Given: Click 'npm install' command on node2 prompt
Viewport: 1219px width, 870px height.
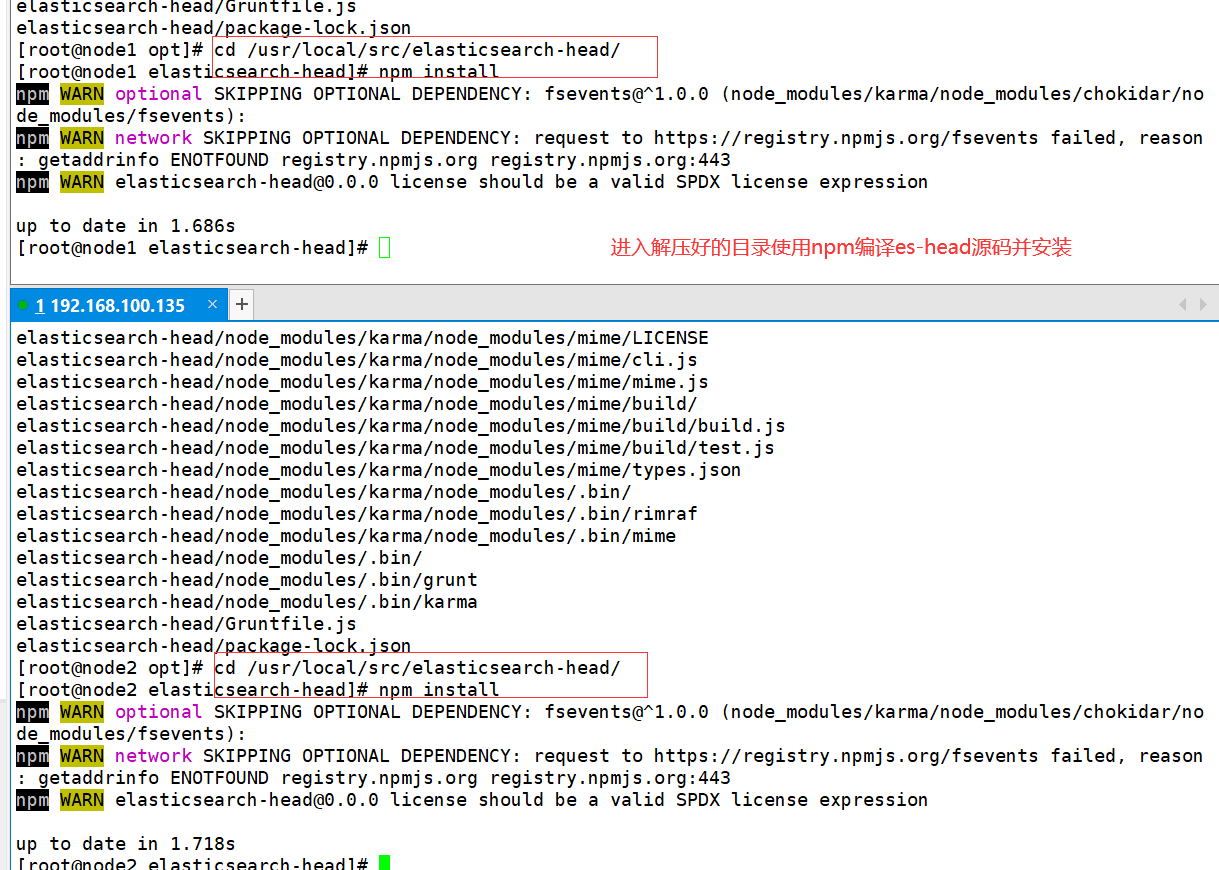Looking at the screenshot, I should coord(439,690).
